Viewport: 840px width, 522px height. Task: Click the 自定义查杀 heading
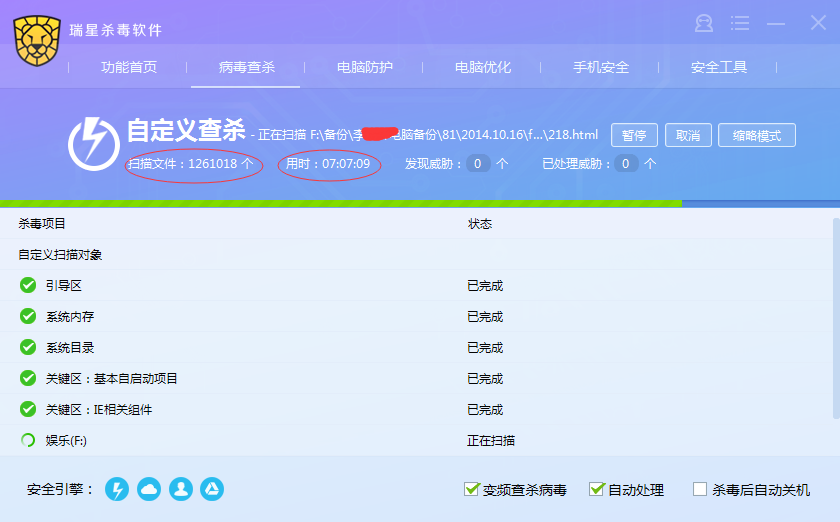coord(186,130)
